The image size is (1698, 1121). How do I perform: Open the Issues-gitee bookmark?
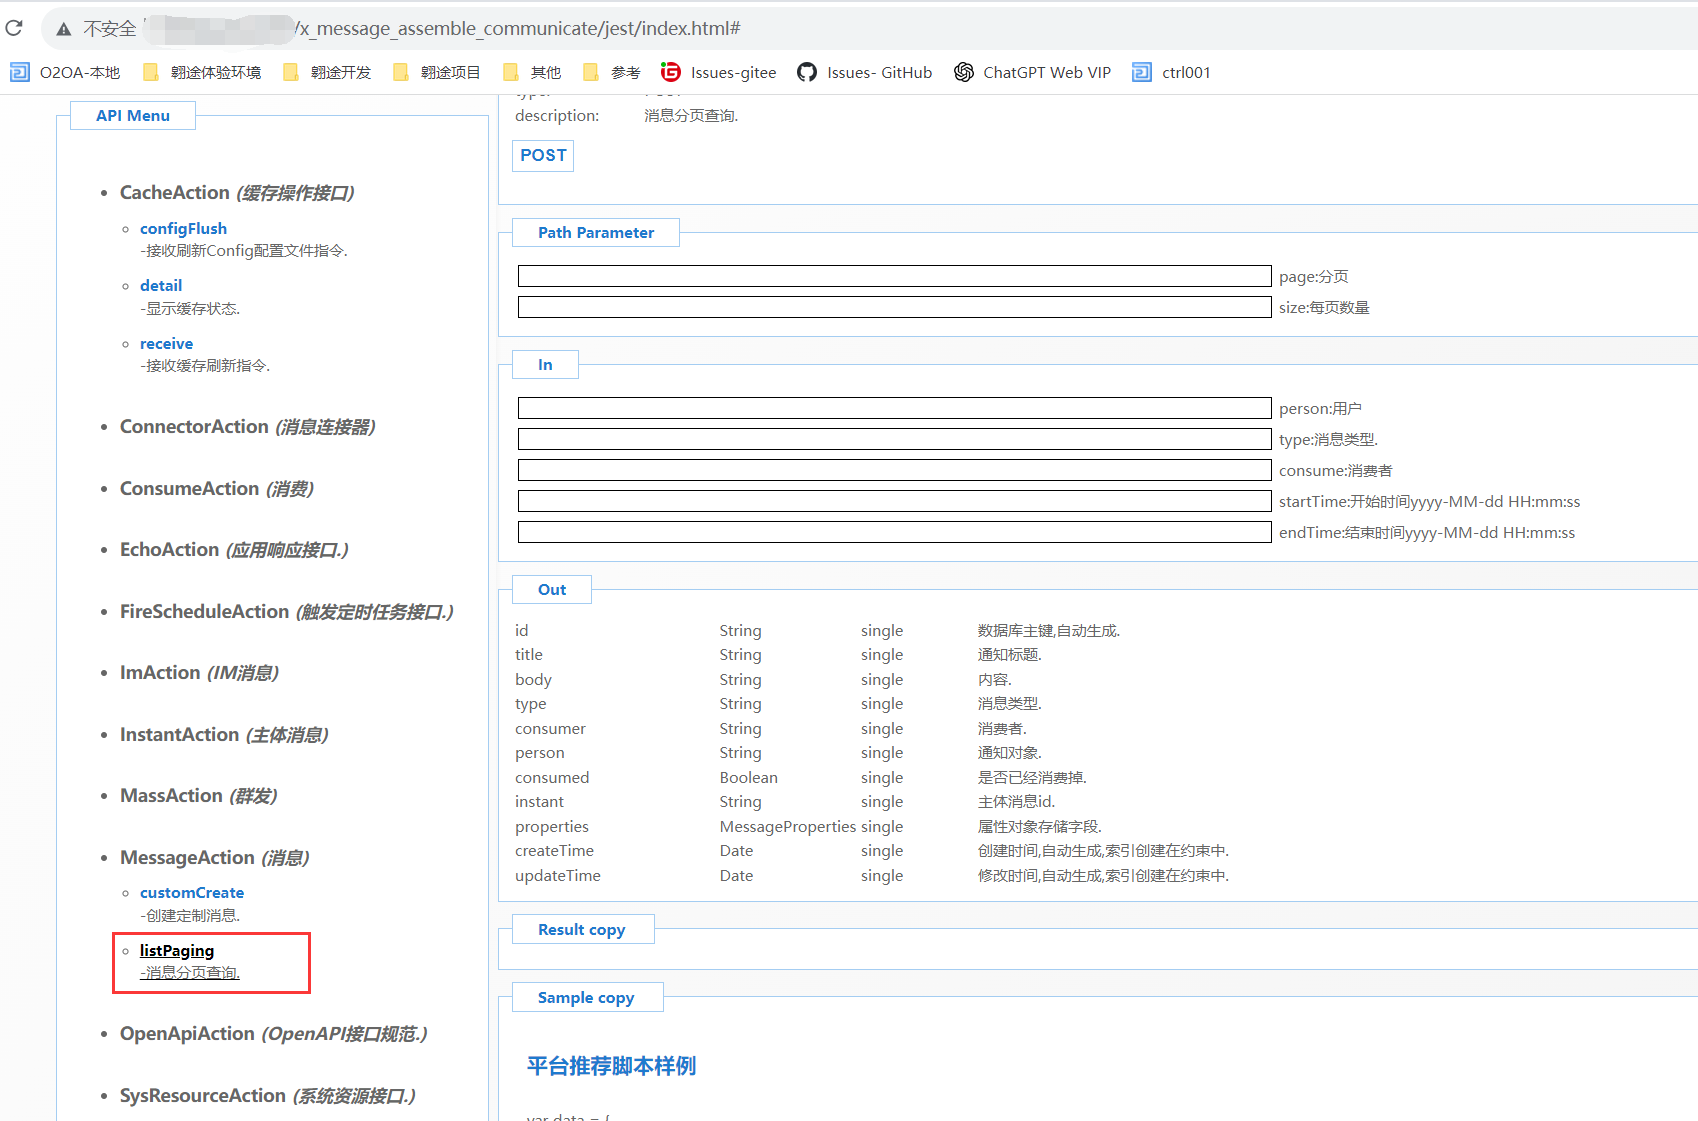point(719,72)
